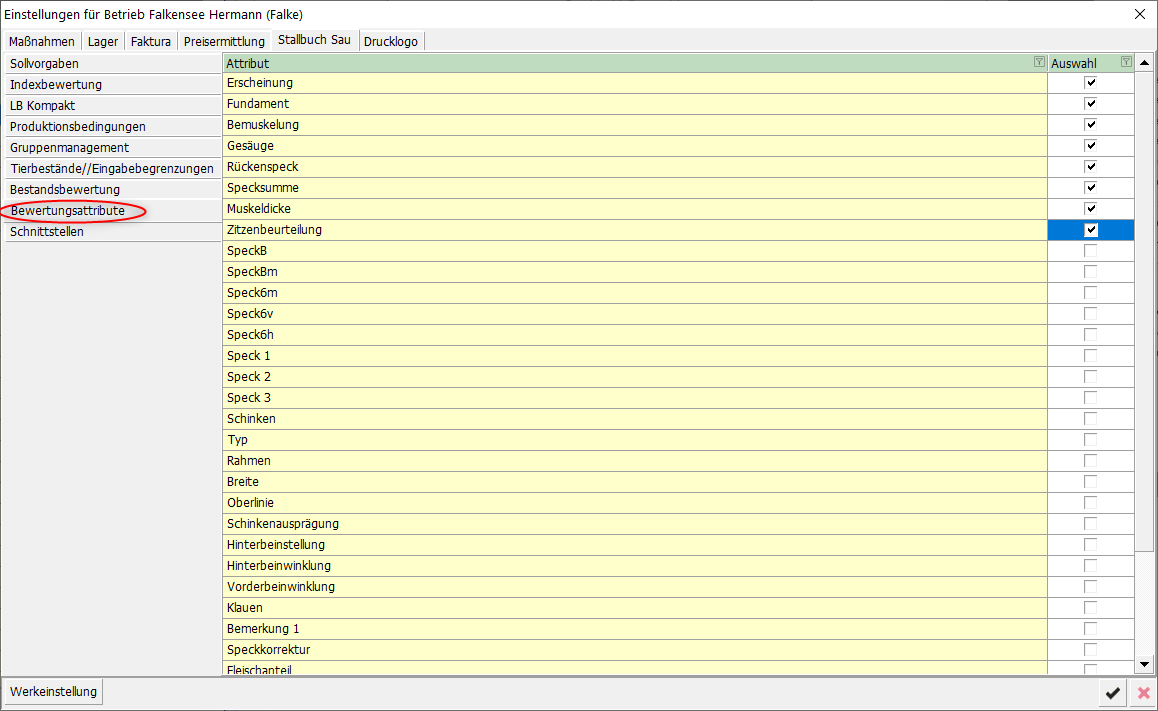
Task: Click the Werkeinstellung button
Action: click(54, 692)
